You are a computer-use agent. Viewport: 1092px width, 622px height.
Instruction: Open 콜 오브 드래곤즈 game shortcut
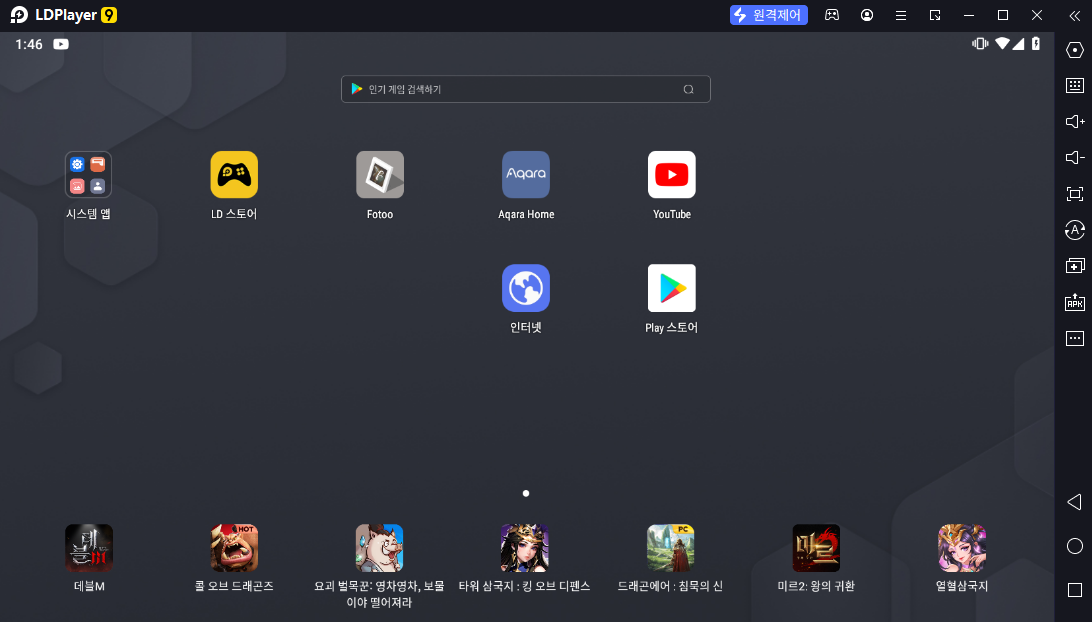coord(234,548)
